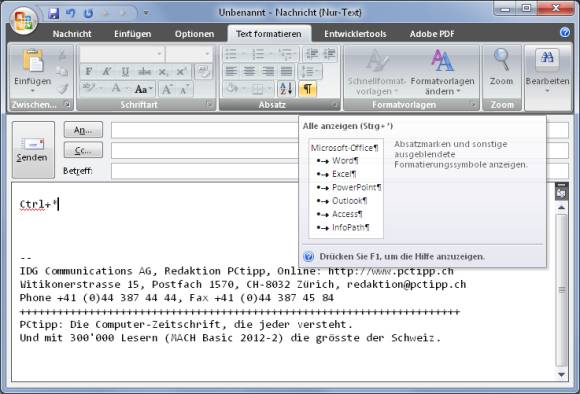Image resolution: width=580 pixels, height=394 pixels.
Task: Click the multilevel list icon
Action: pos(285,54)
